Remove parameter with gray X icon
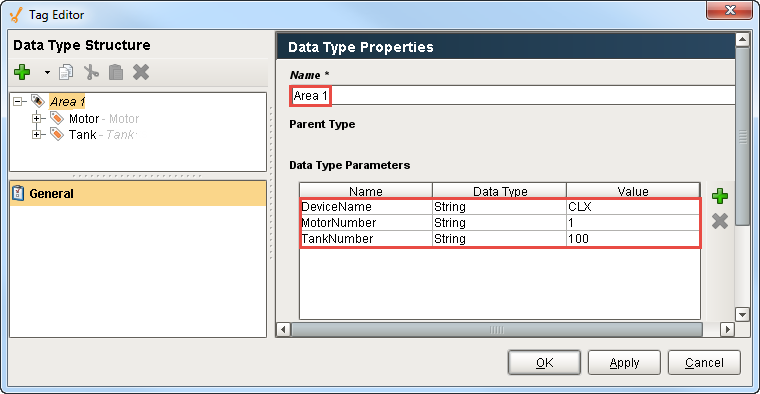 point(720,221)
